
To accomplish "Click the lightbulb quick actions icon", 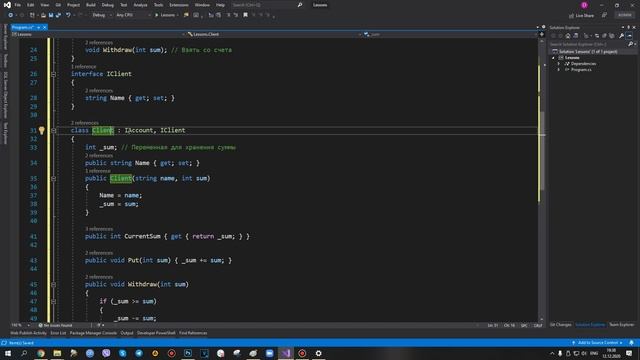I will click(x=42, y=130).
